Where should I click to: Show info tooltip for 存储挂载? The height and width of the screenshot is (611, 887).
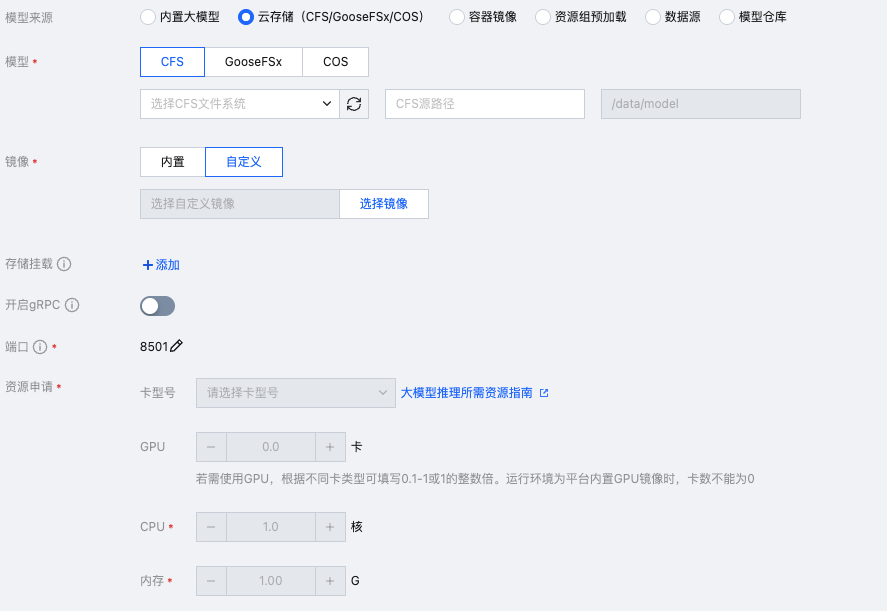coord(64,264)
